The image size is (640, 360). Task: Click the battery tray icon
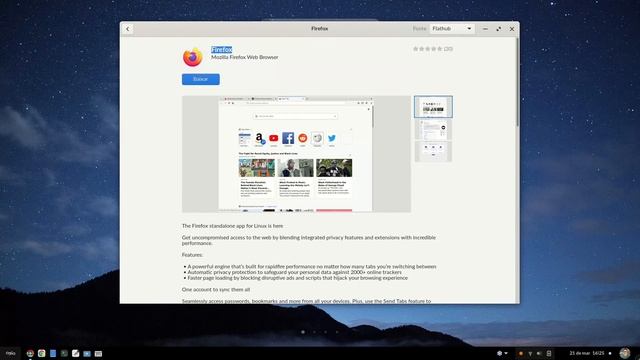point(549,353)
